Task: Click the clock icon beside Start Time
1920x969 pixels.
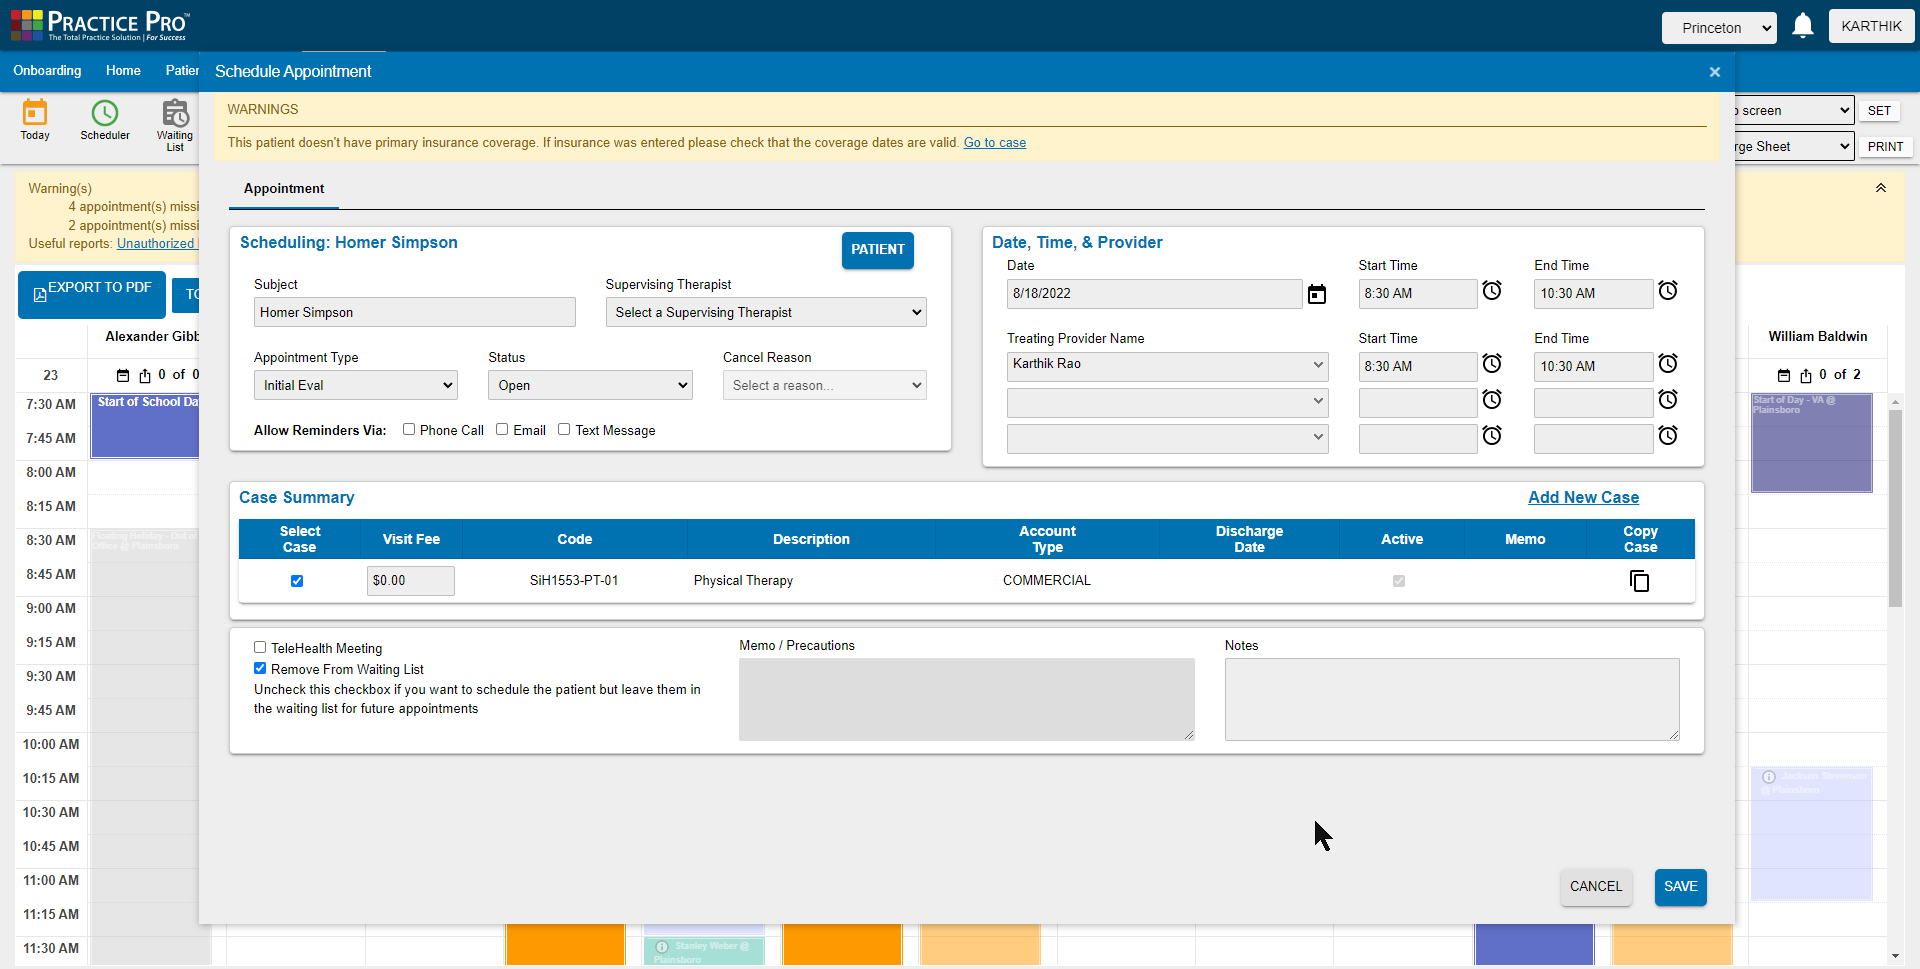Action: [1492, 291]
